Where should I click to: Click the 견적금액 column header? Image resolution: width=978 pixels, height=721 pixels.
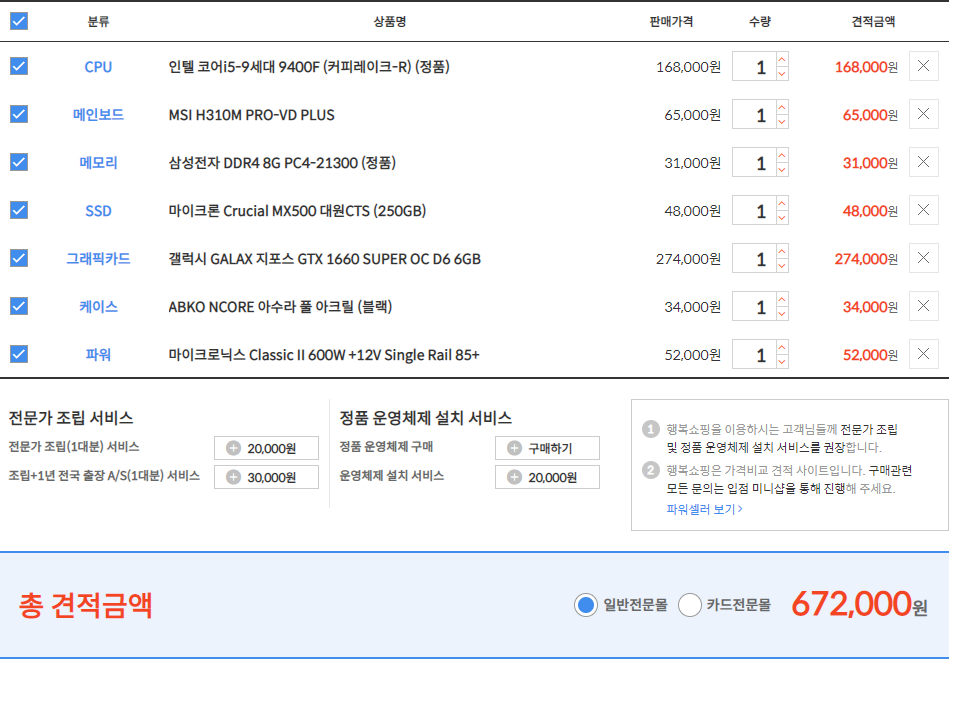point(873,21)
